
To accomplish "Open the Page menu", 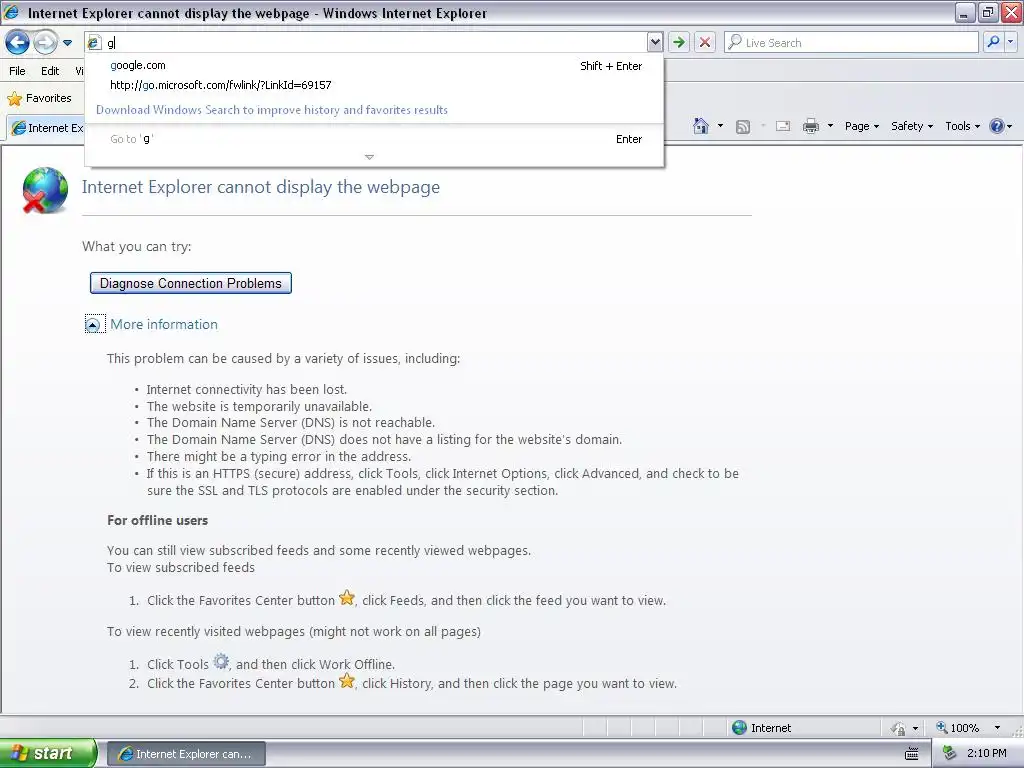I will (861, 127).
